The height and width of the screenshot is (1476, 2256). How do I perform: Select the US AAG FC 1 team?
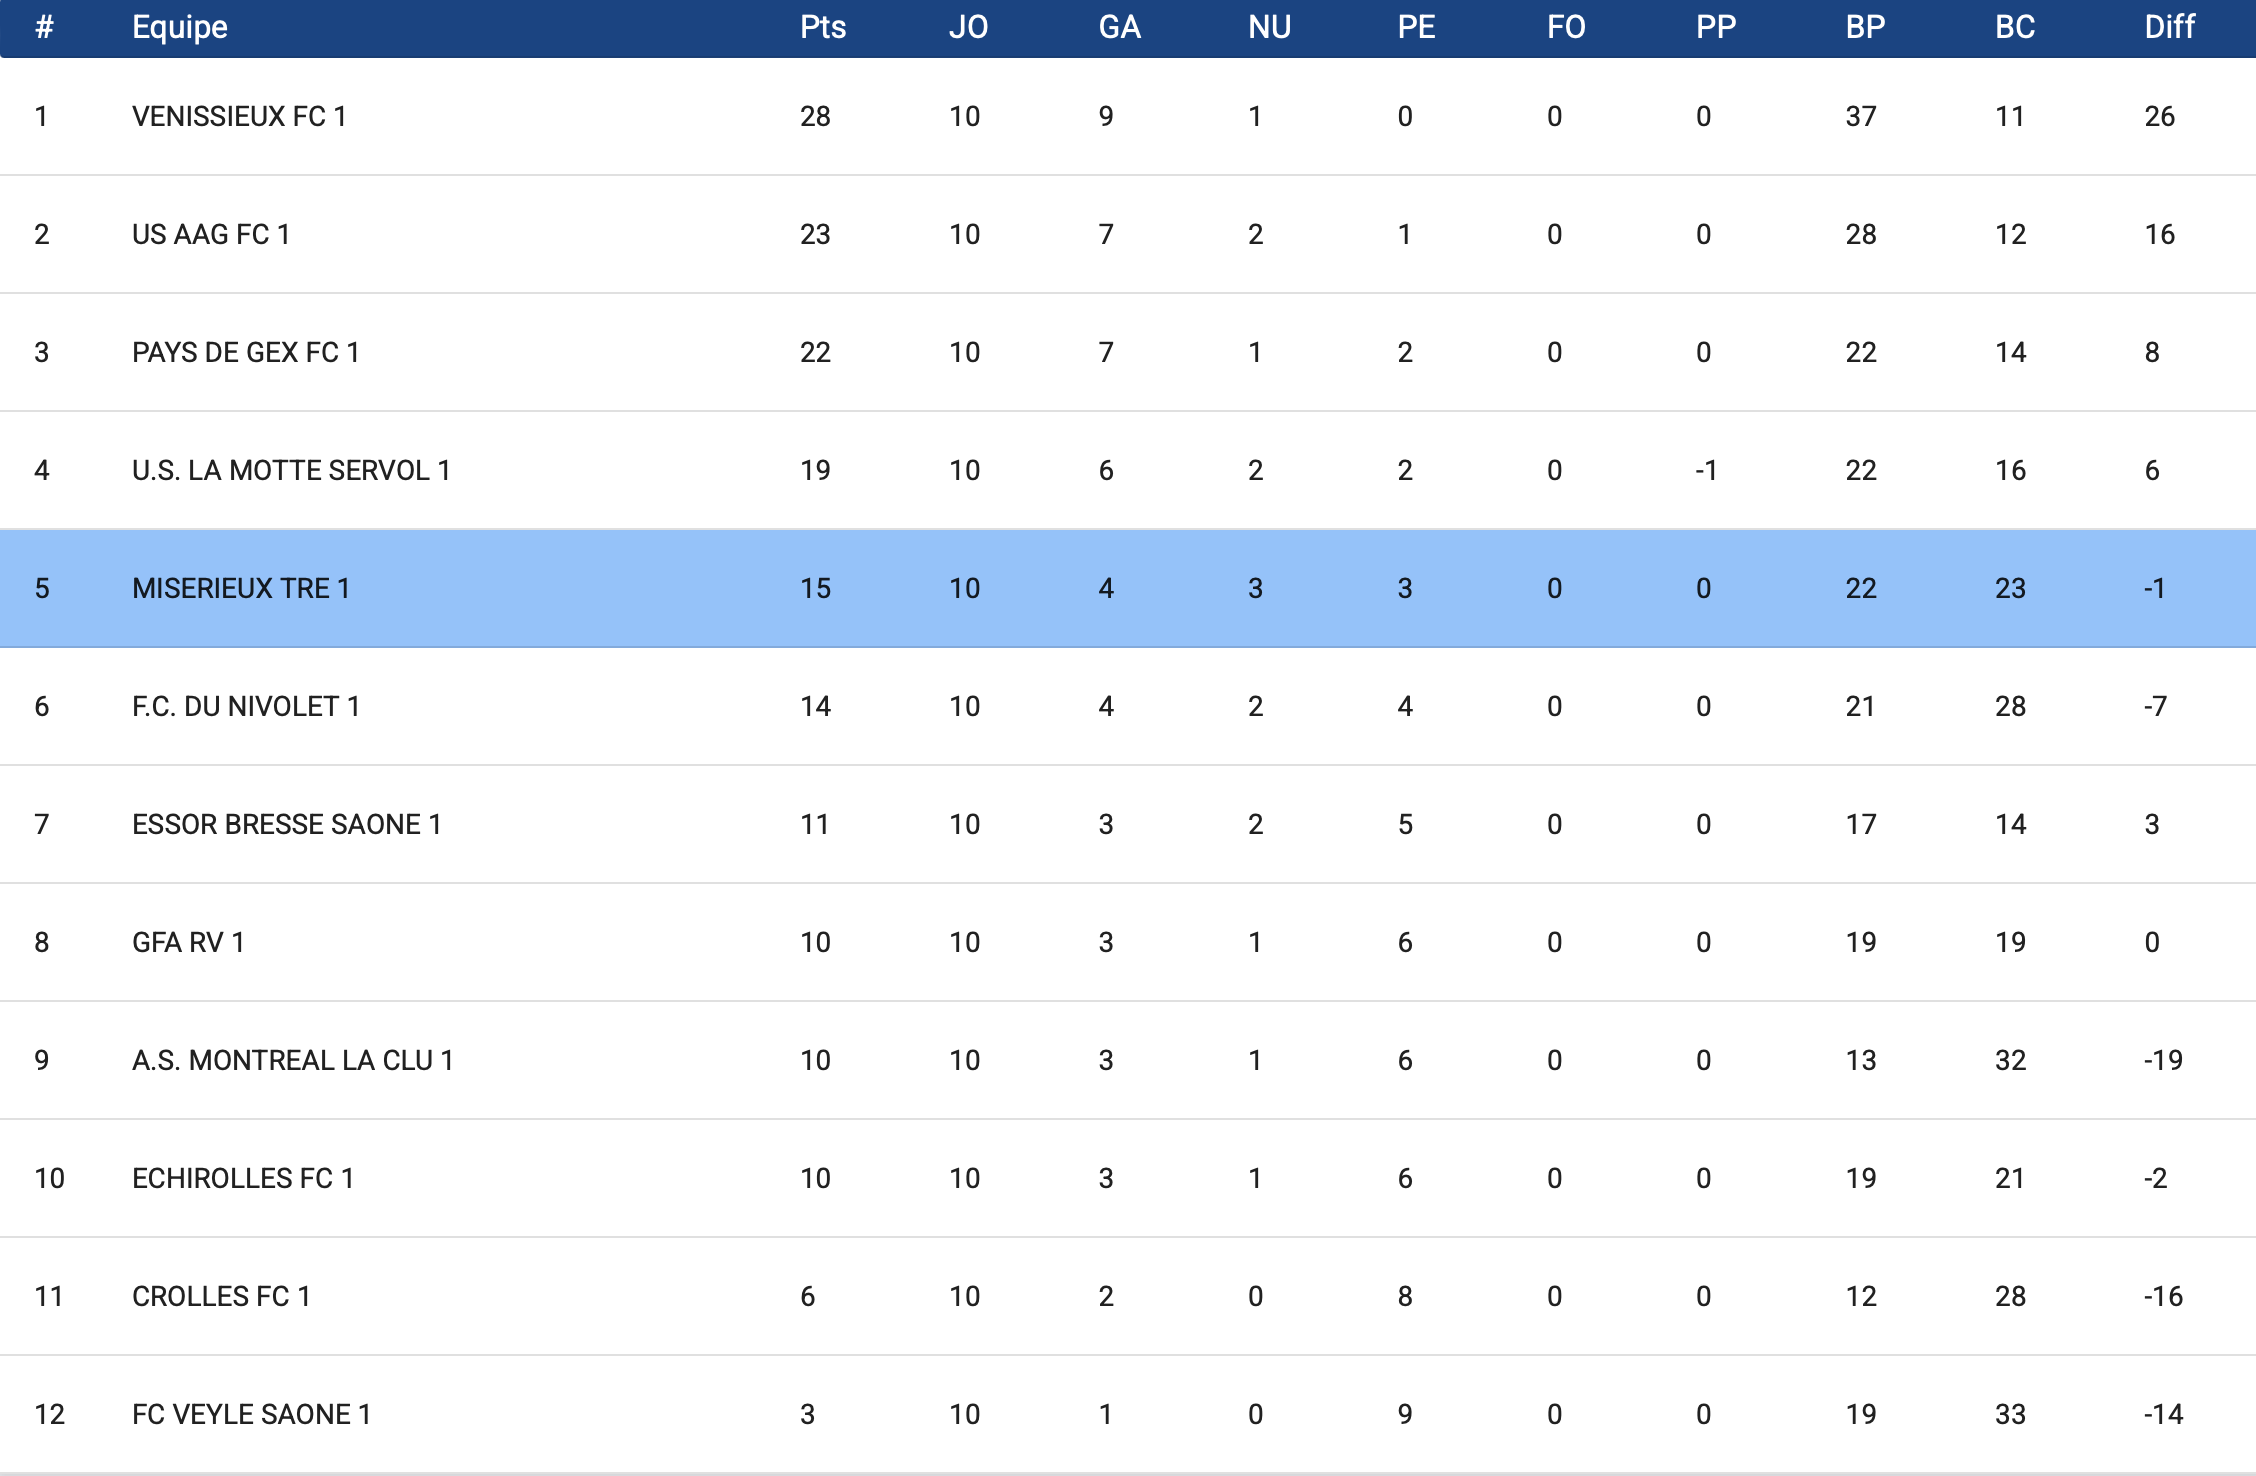point(211,235)
